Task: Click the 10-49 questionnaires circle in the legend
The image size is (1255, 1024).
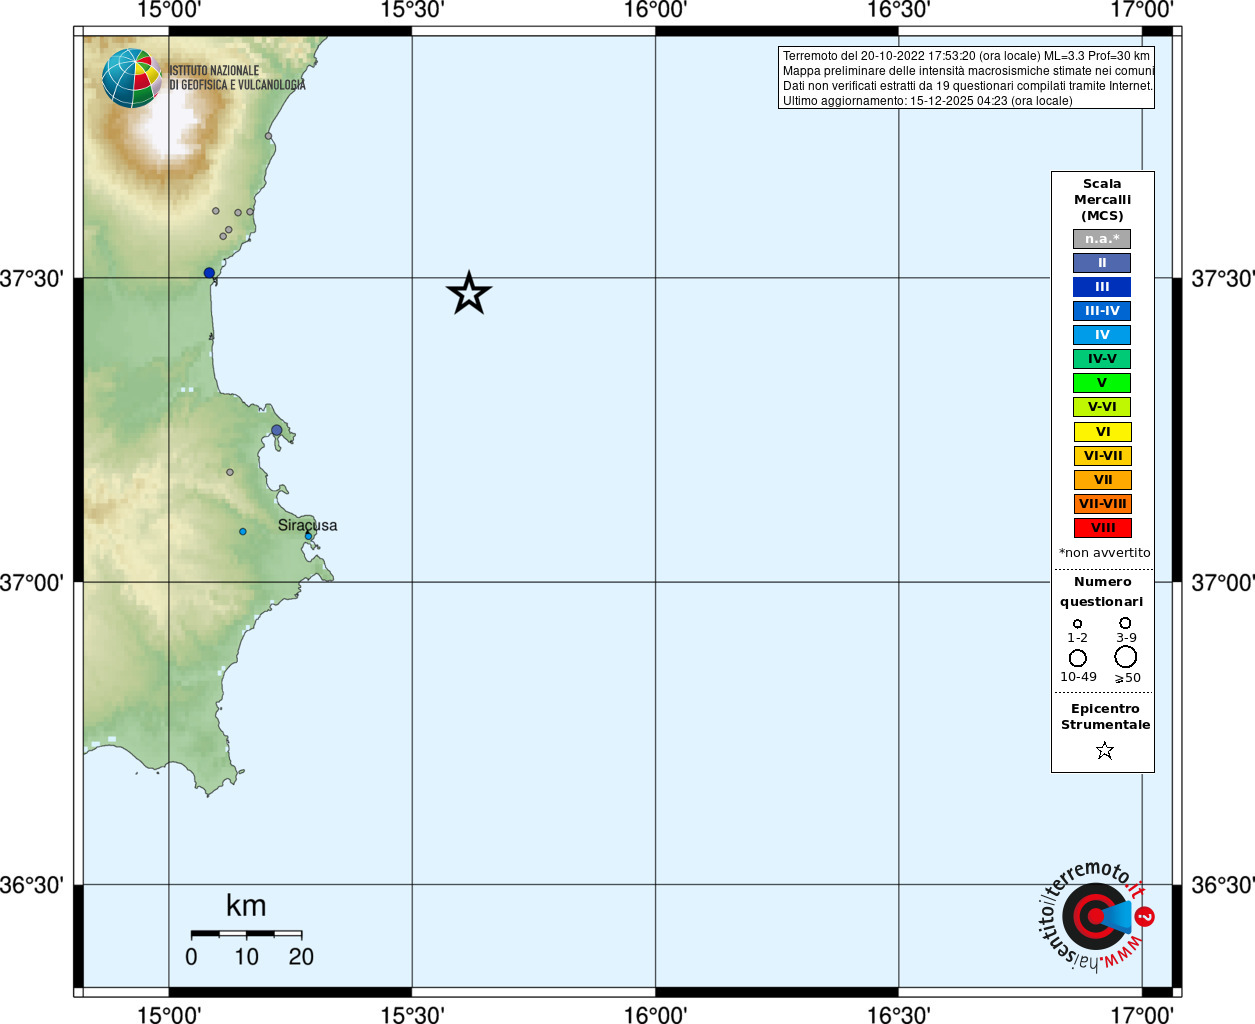Action: tap(1077, 658)
